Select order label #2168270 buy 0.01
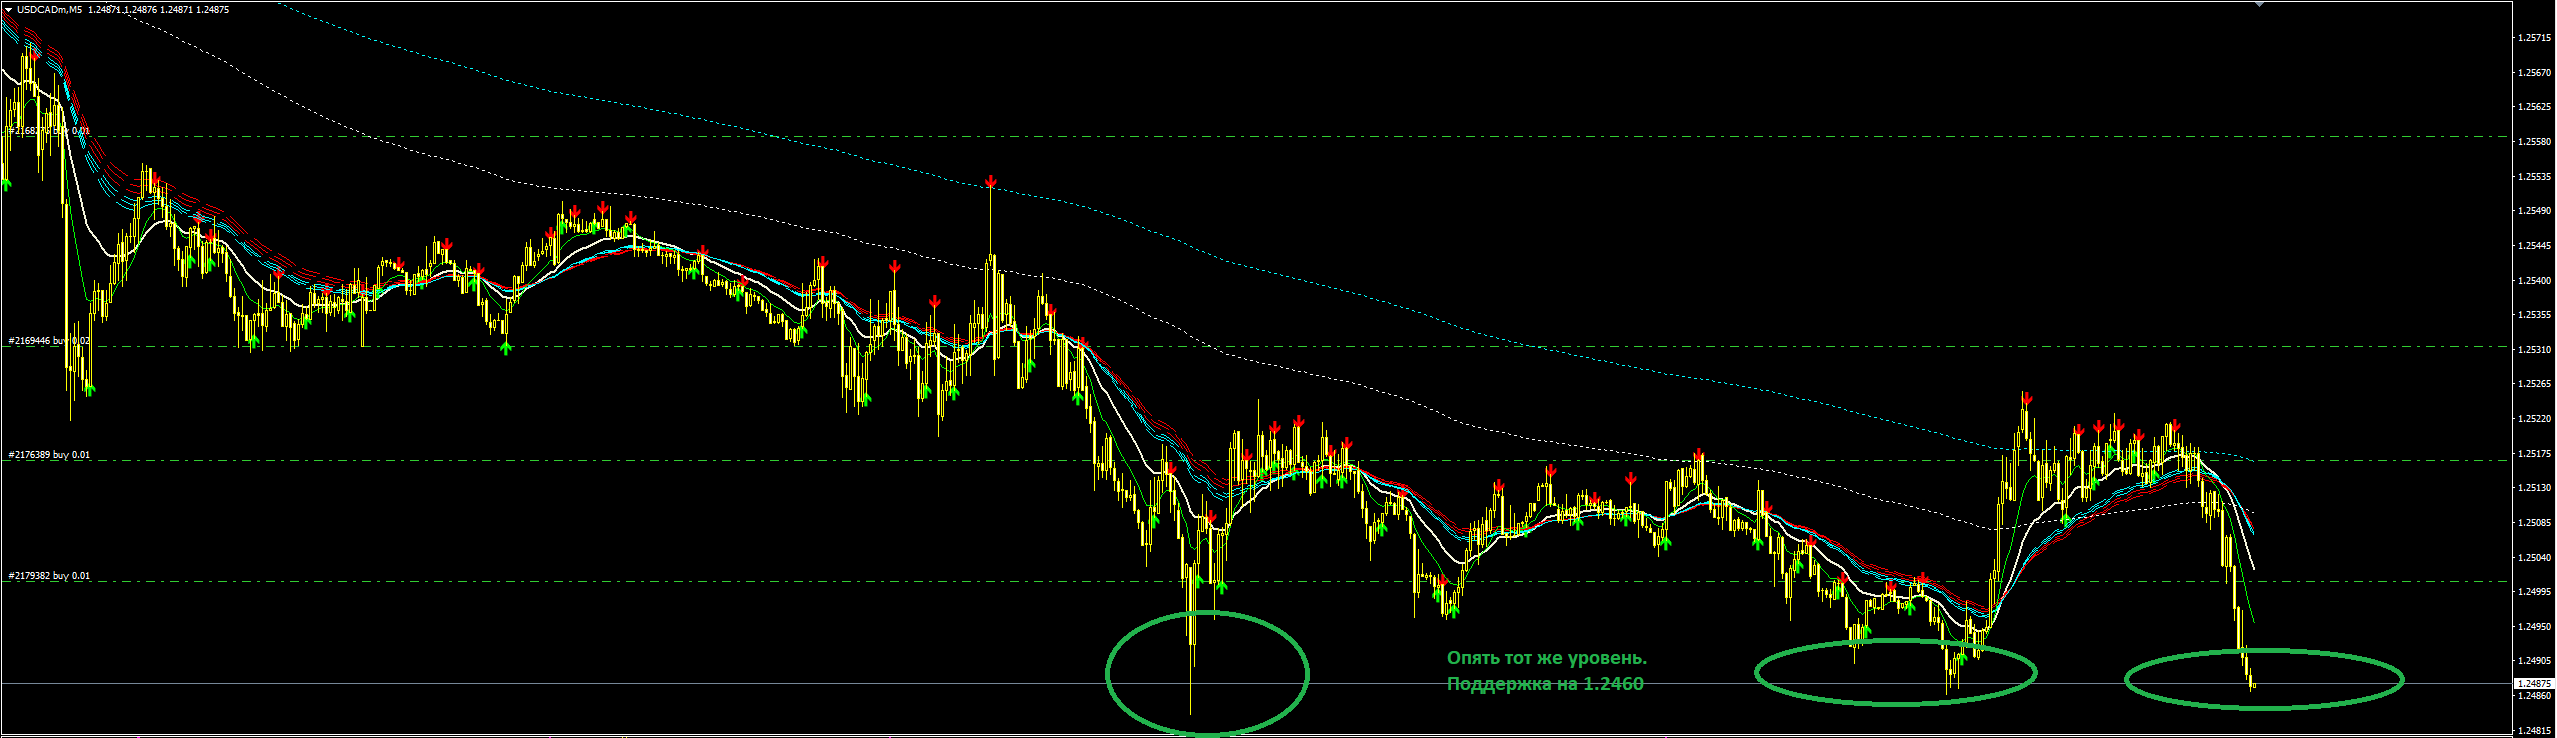Image resolution: width=2557 pixels, height=738 pixels. tap(49, 130)
